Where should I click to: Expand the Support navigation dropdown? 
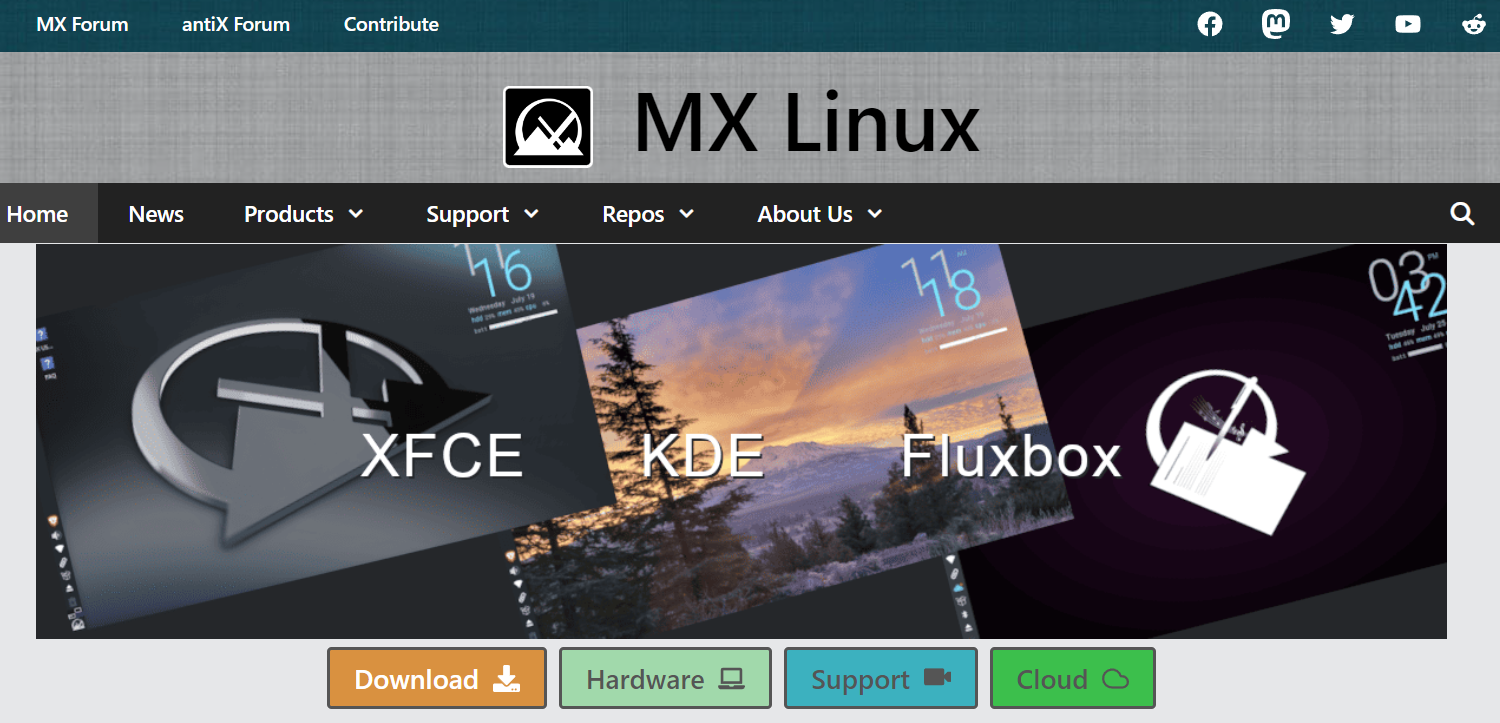(483, 214)
